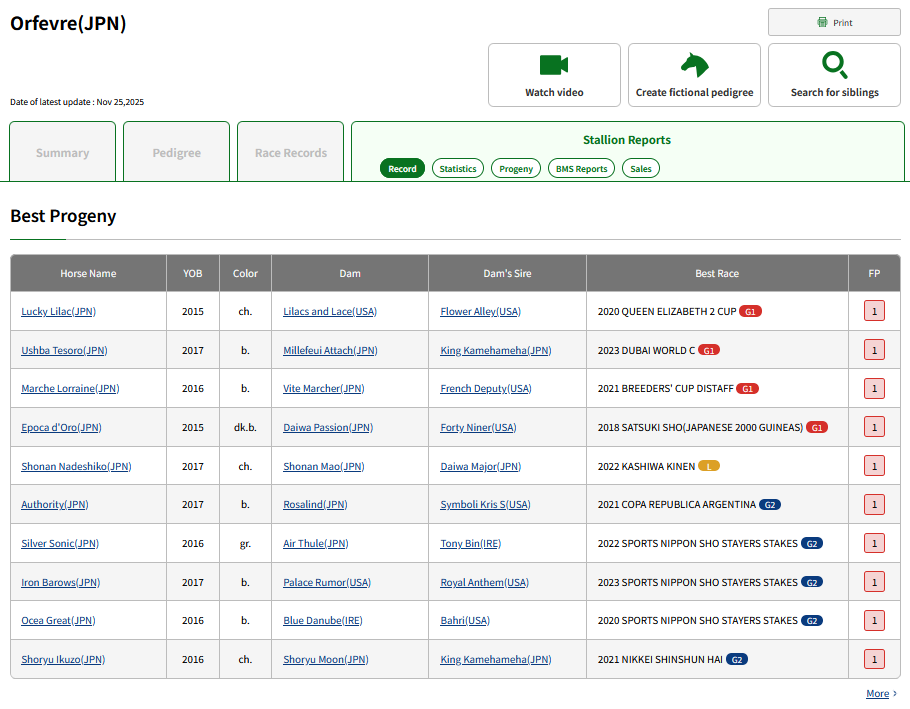Open dam's sire Daiwa Major(JPN)
The image size is (910, 709).
coord(481,466)
